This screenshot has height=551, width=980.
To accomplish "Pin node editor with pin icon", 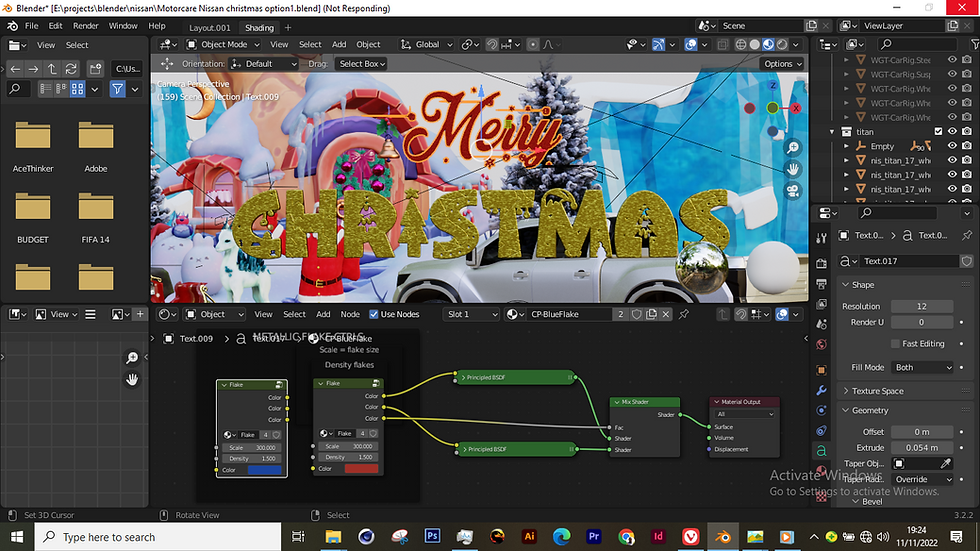I will (x=684, y=314).
